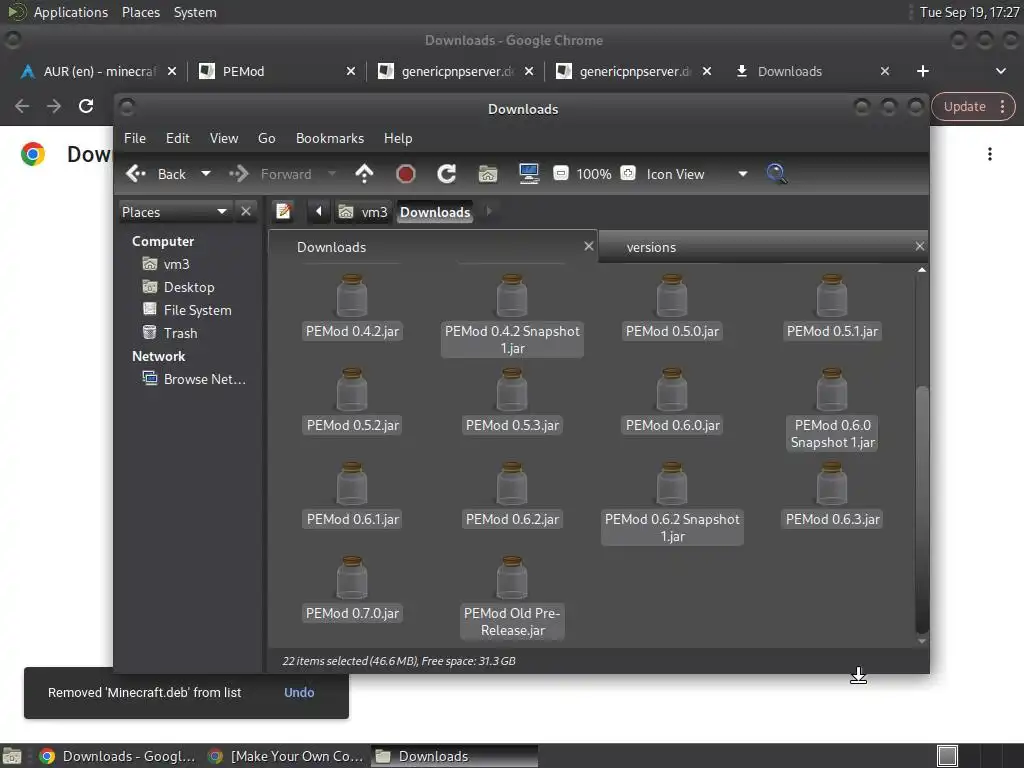Open the Bookmarks menu
This screenshot has width=1024, height=768.
[330, 138]
